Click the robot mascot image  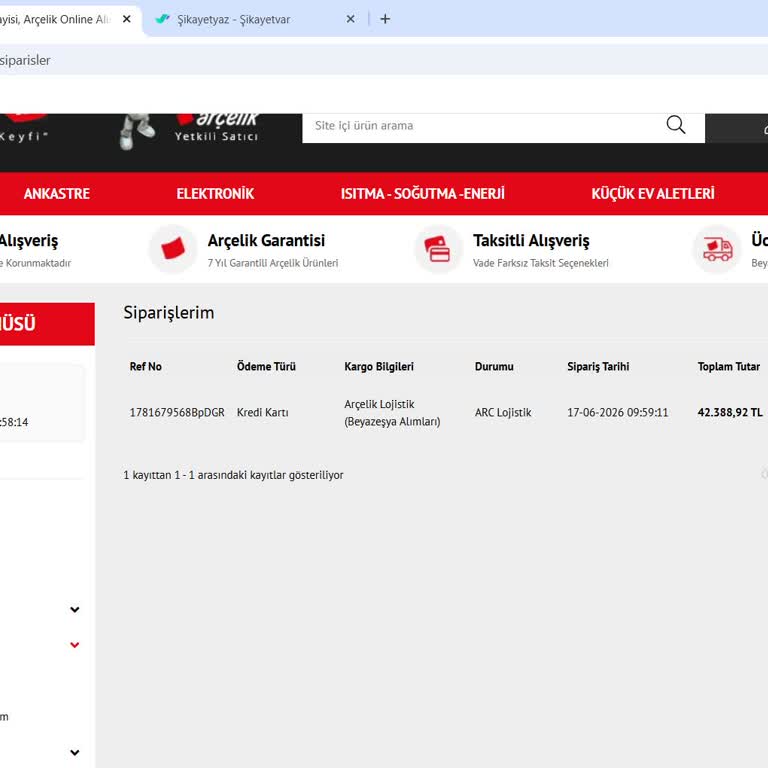tap(136, 131)
